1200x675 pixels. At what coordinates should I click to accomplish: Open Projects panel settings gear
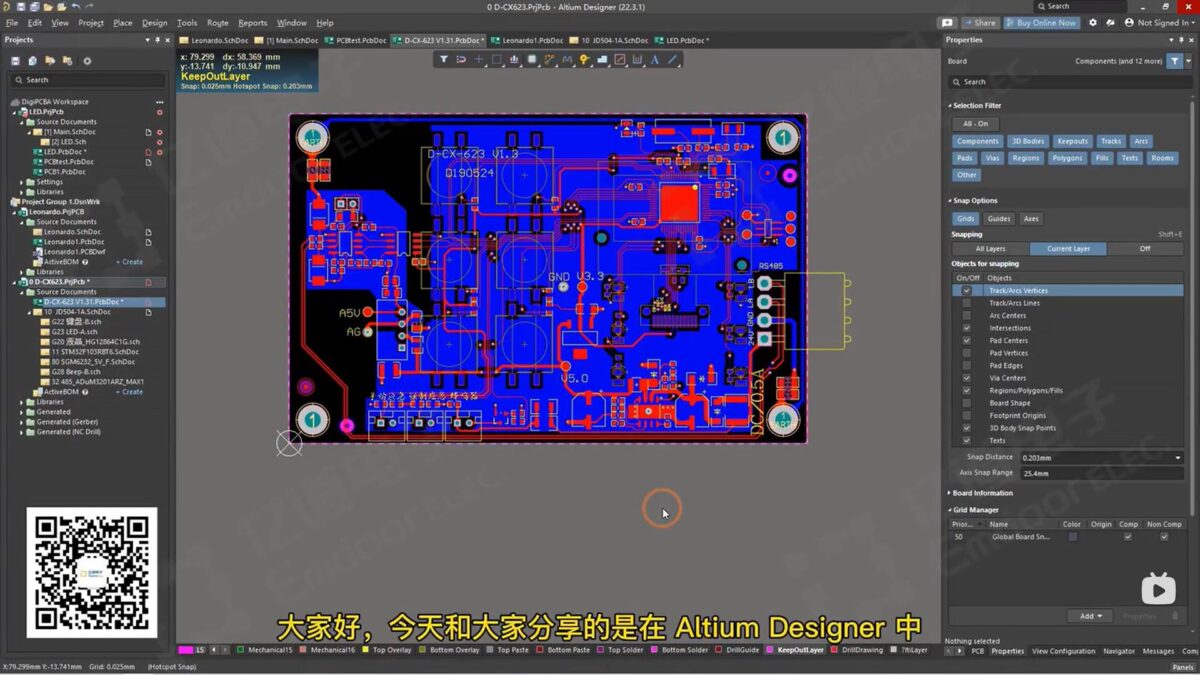click(x=87, y=61)
